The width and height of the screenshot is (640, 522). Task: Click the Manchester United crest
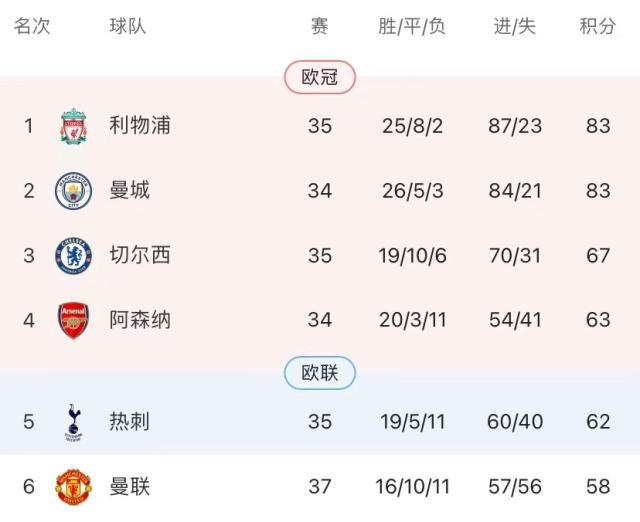pos(73,487)
